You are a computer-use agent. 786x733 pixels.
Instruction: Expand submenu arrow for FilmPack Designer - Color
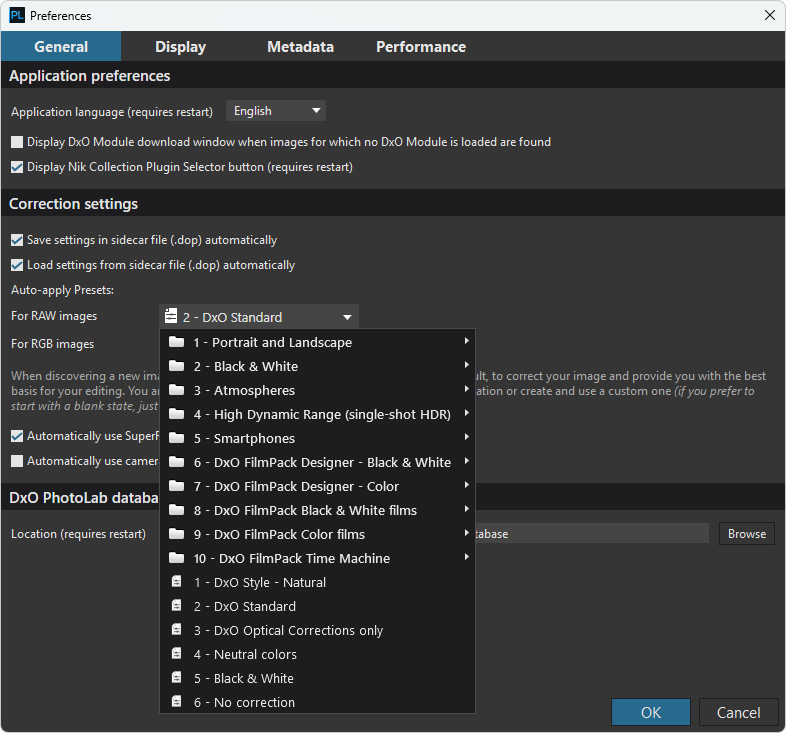tap(466, 485)
